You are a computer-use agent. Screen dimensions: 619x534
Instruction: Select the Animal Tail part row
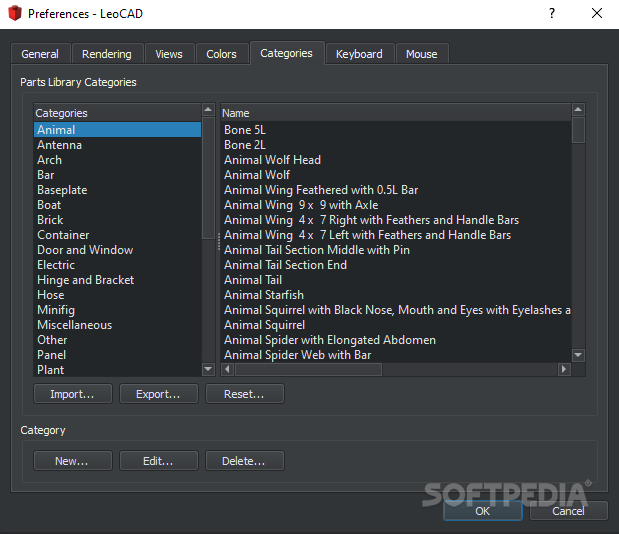point(396,280)
